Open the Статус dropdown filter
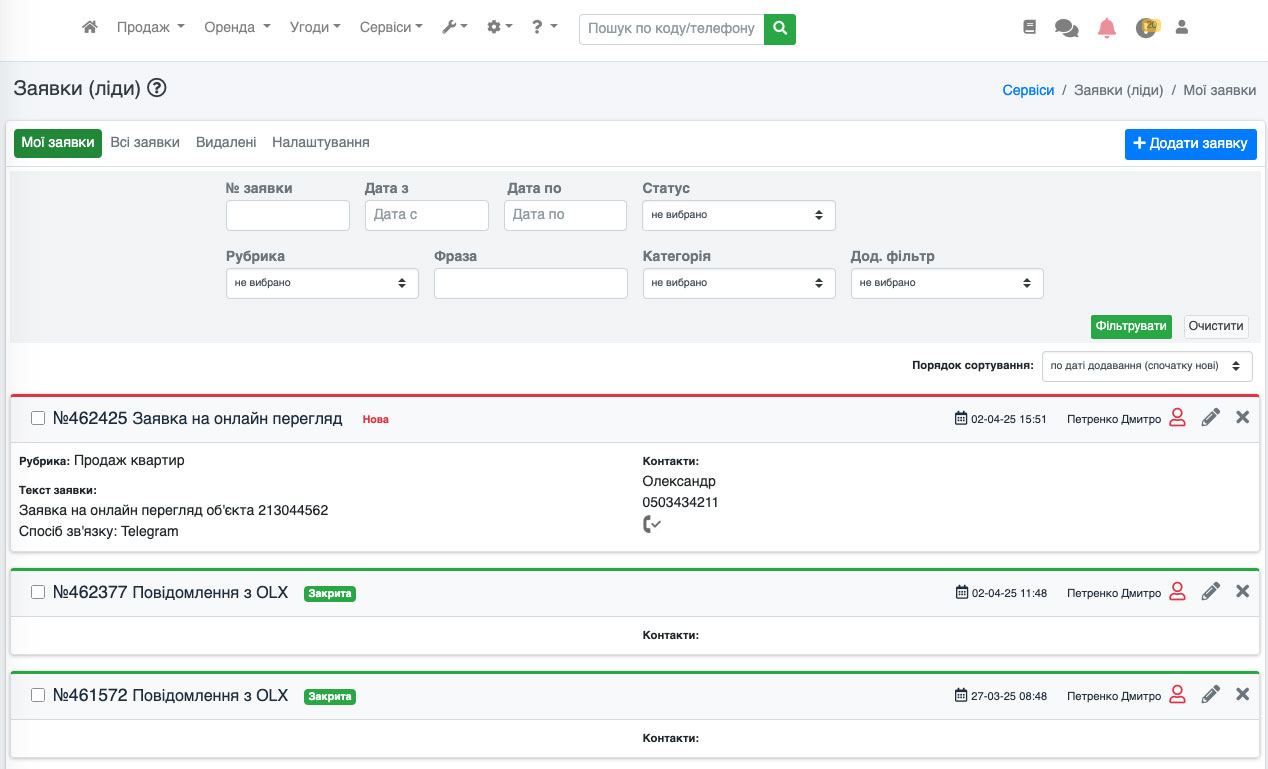The image size is (1268, 769). coord(738,215)
